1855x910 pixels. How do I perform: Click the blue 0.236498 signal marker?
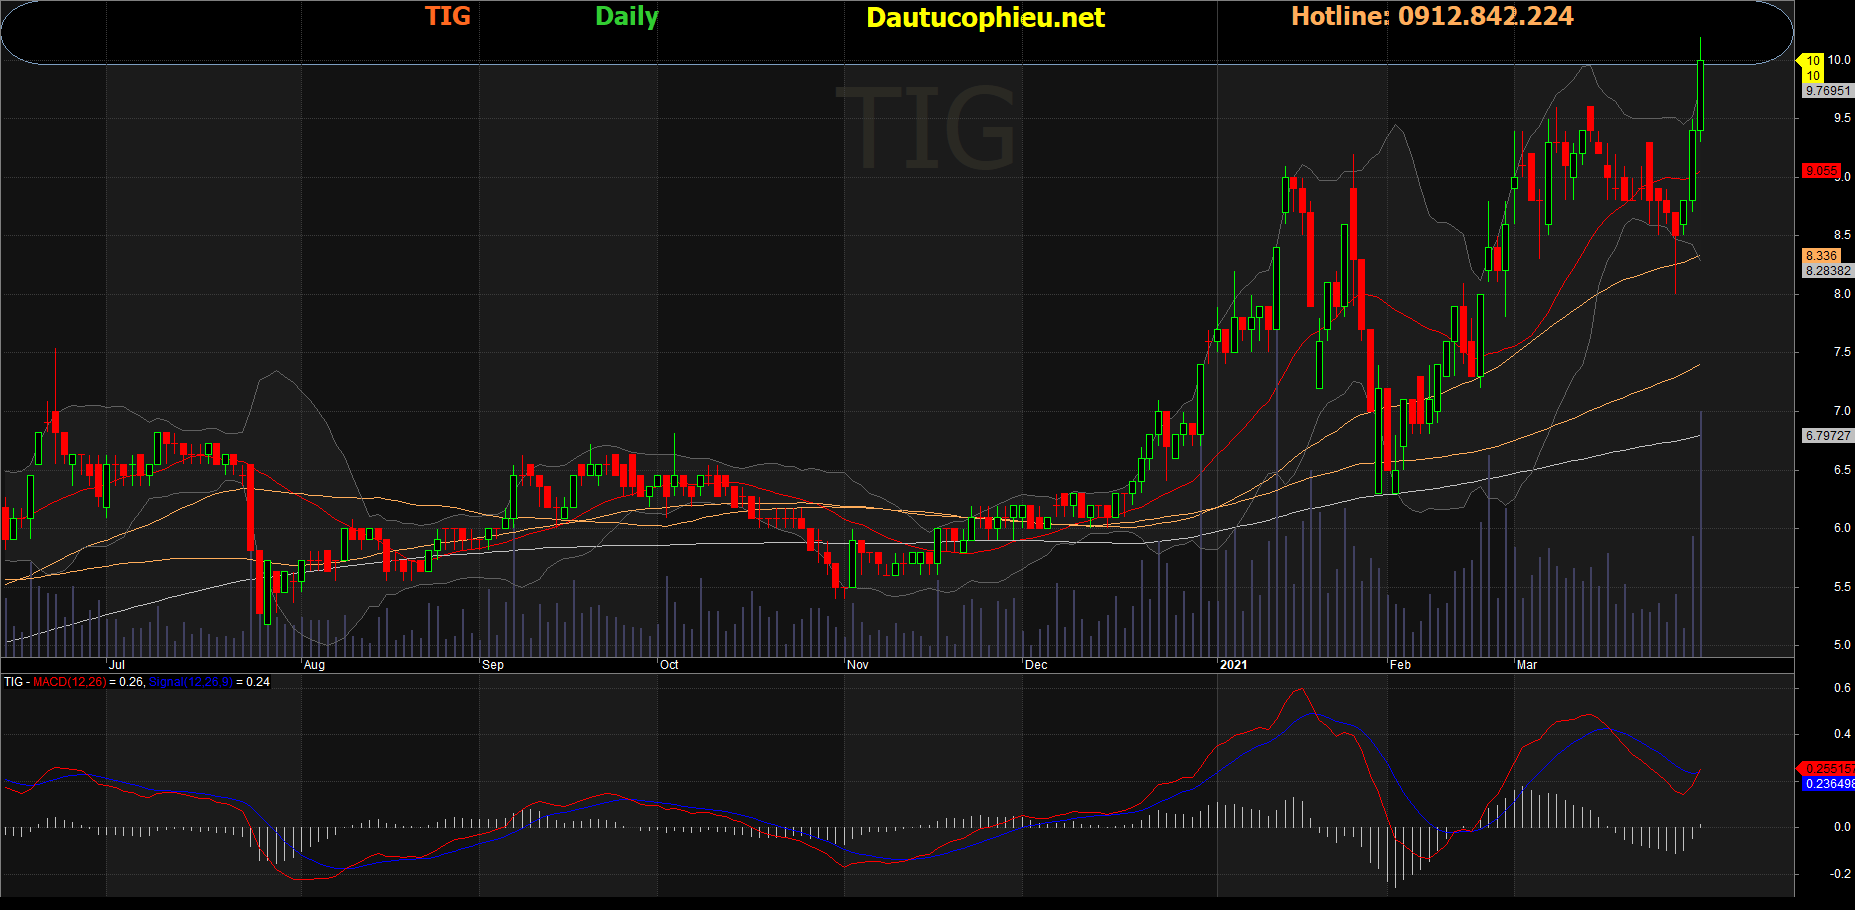pos(1829,784)
